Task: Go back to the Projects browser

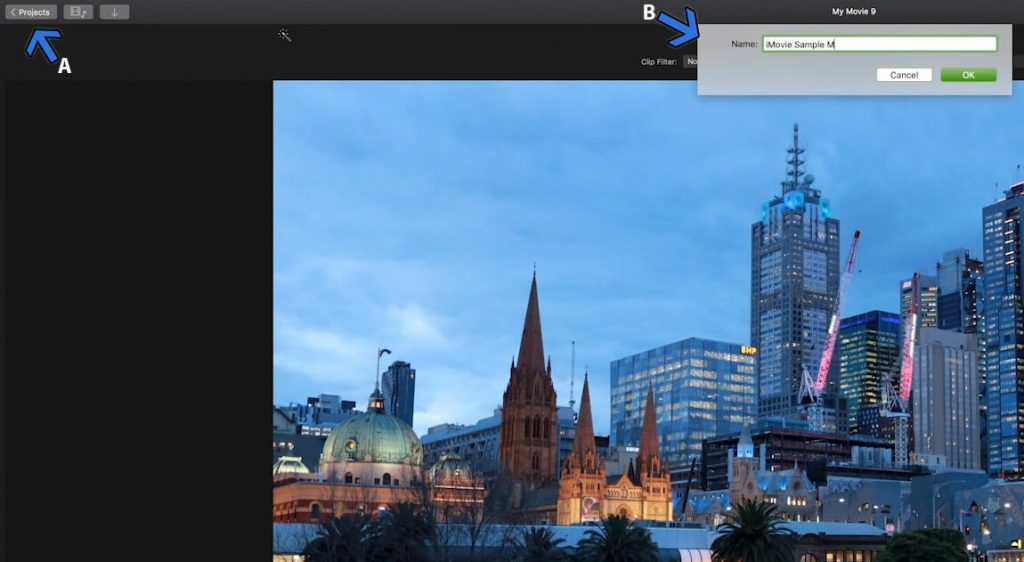Action: (31, 12)
